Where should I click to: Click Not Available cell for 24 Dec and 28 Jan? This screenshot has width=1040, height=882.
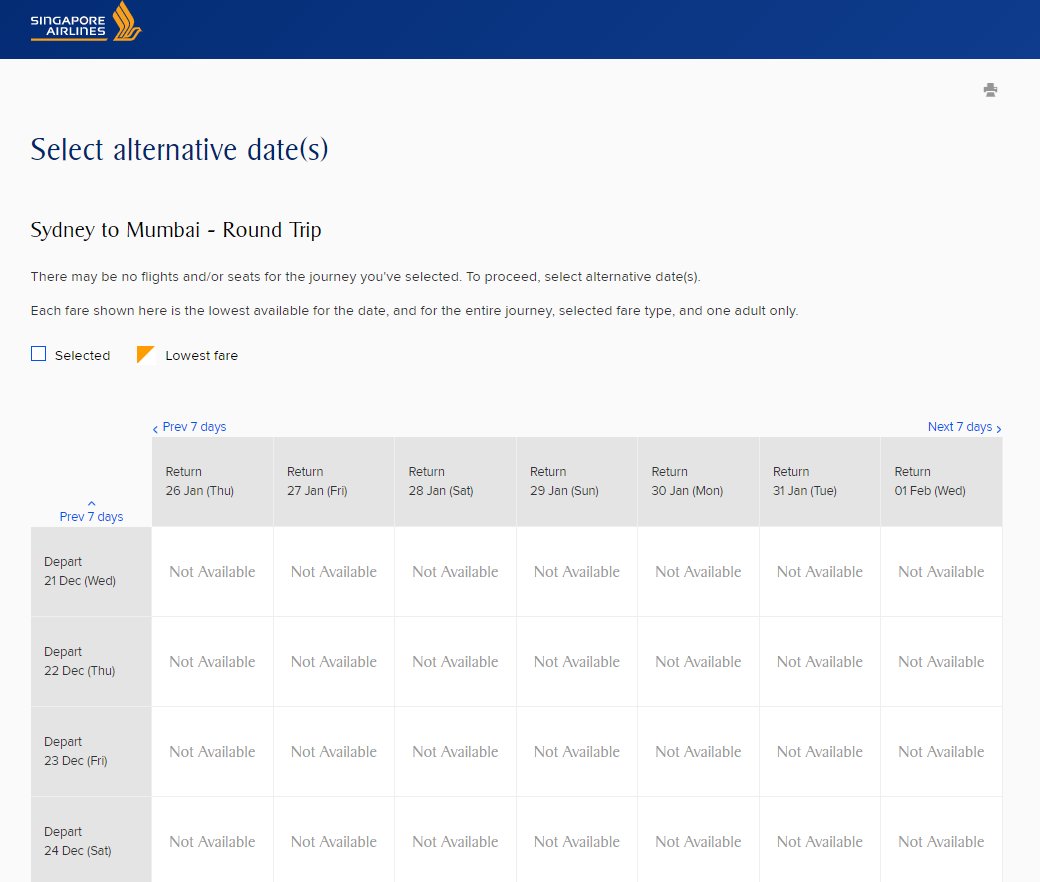pos(455,841)
